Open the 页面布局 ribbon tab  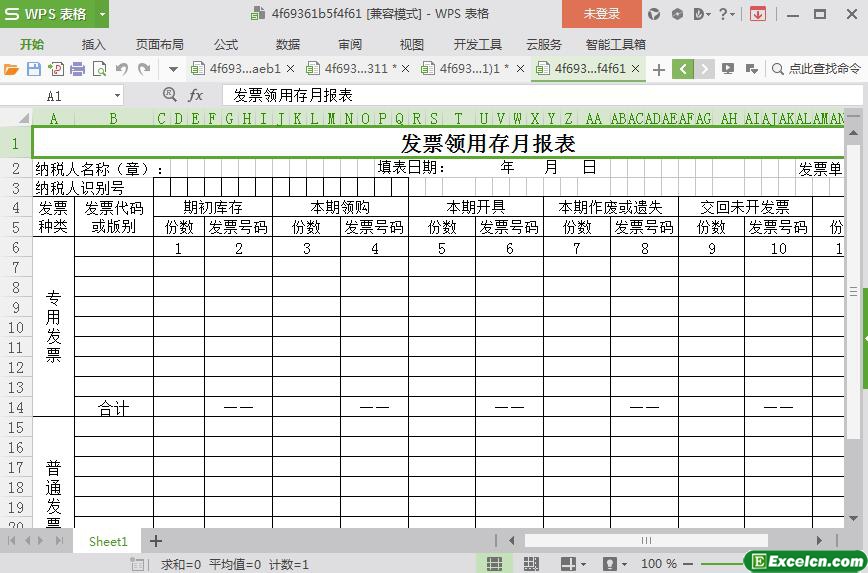point(159,44)
